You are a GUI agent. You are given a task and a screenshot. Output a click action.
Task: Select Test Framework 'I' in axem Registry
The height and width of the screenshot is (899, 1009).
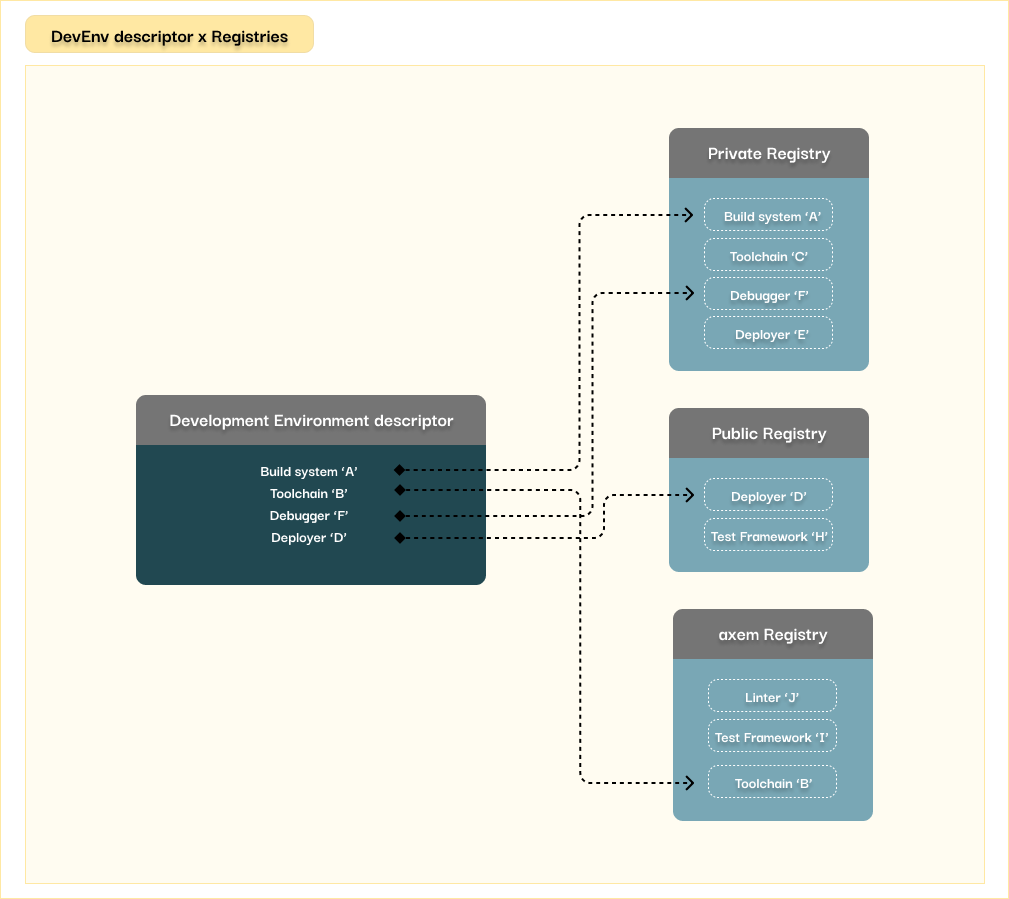pos(772,736)
